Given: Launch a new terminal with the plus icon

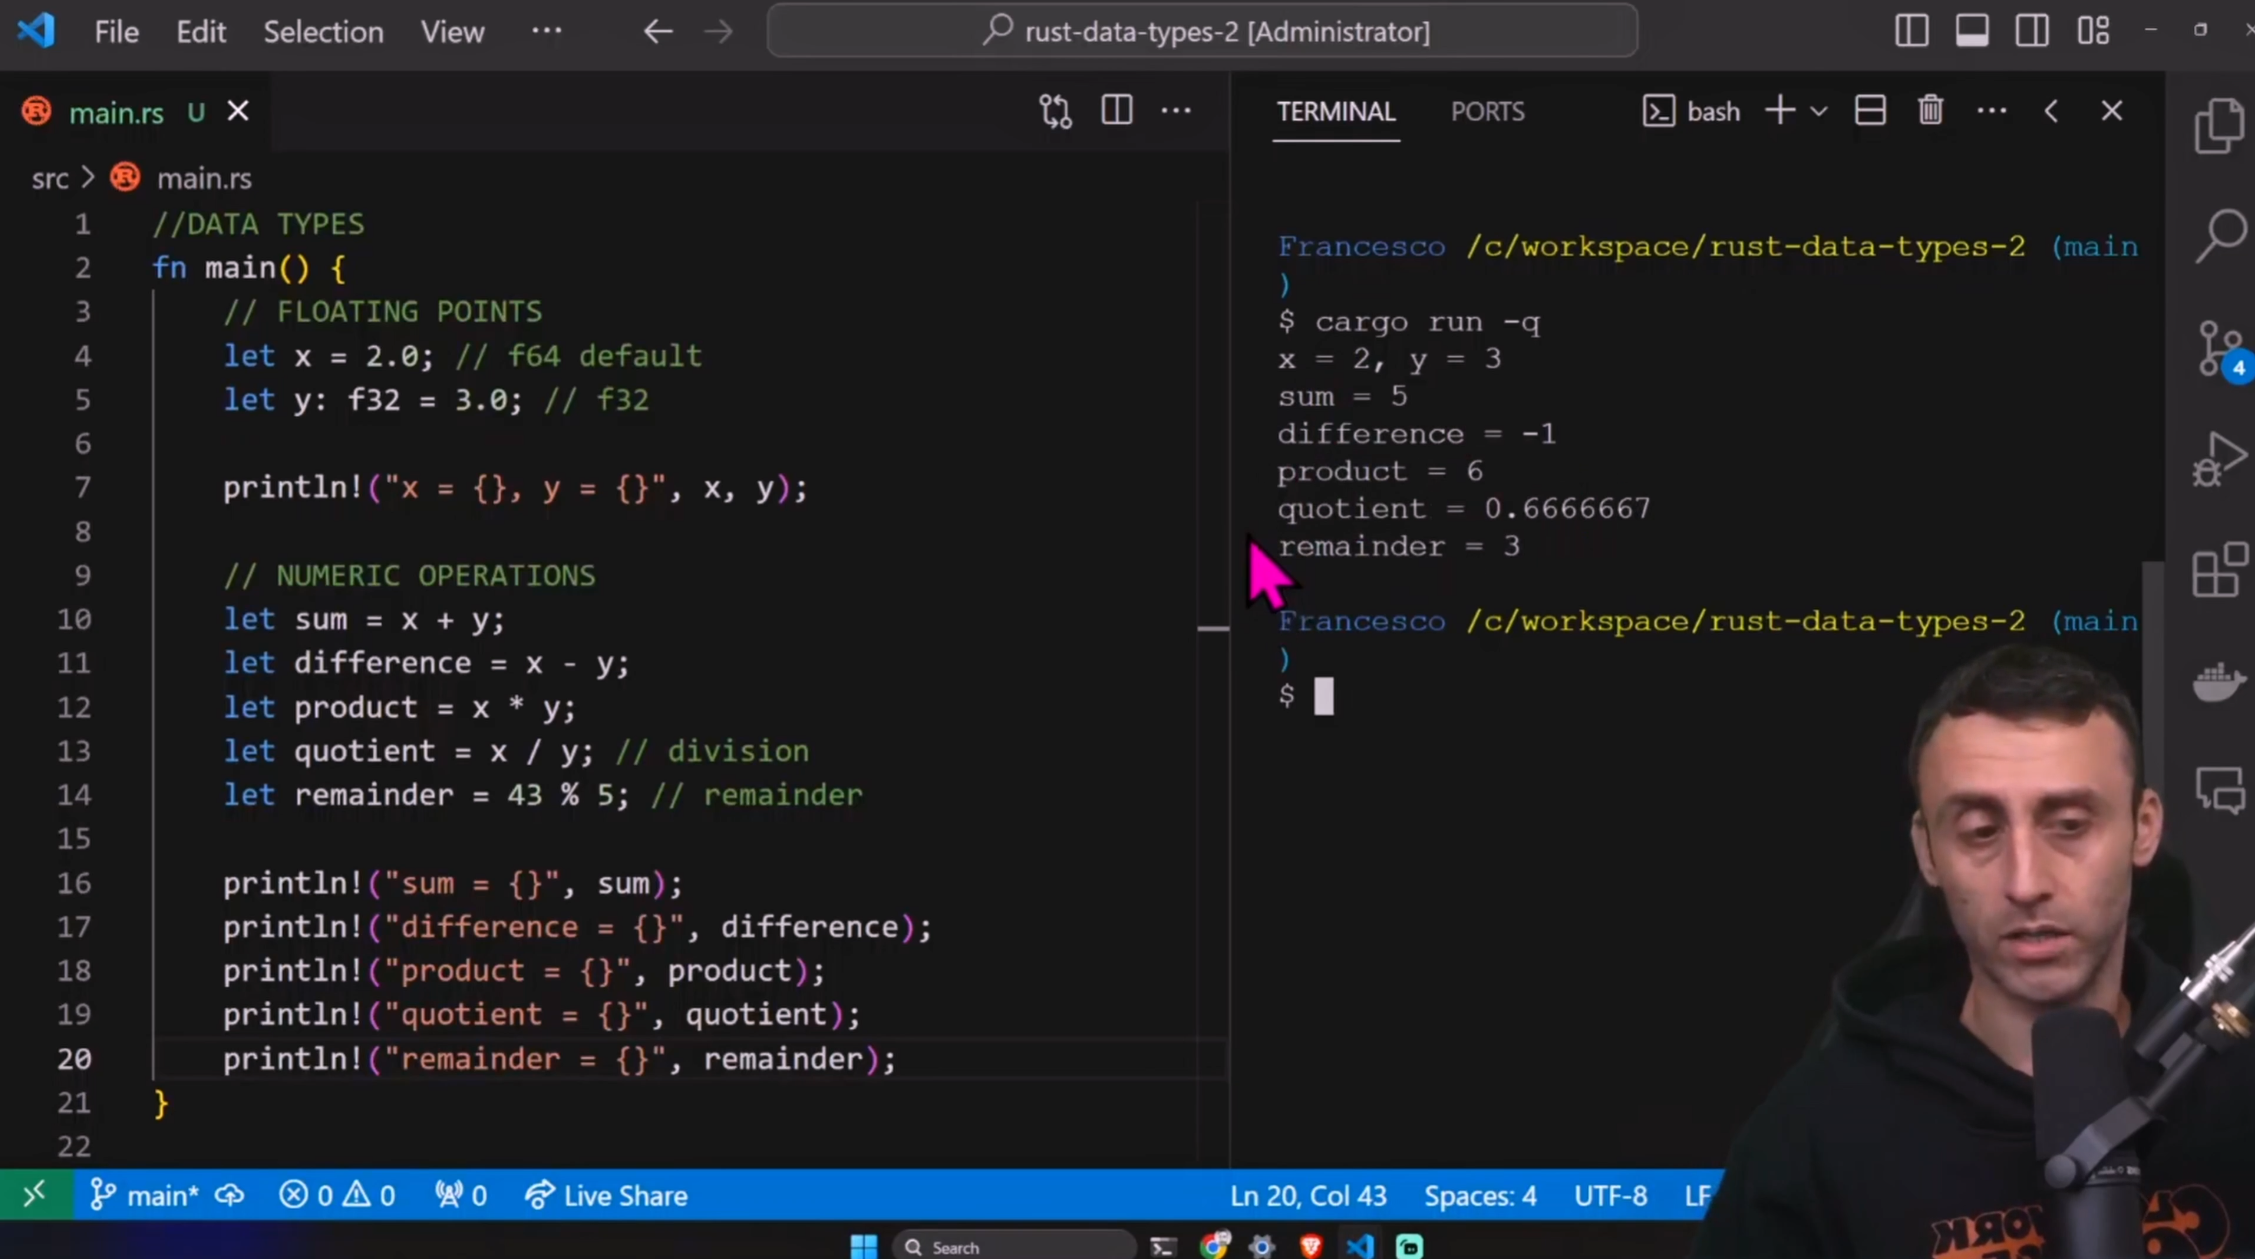Looking at the screenshot, I should click(x=1779, y=111).
